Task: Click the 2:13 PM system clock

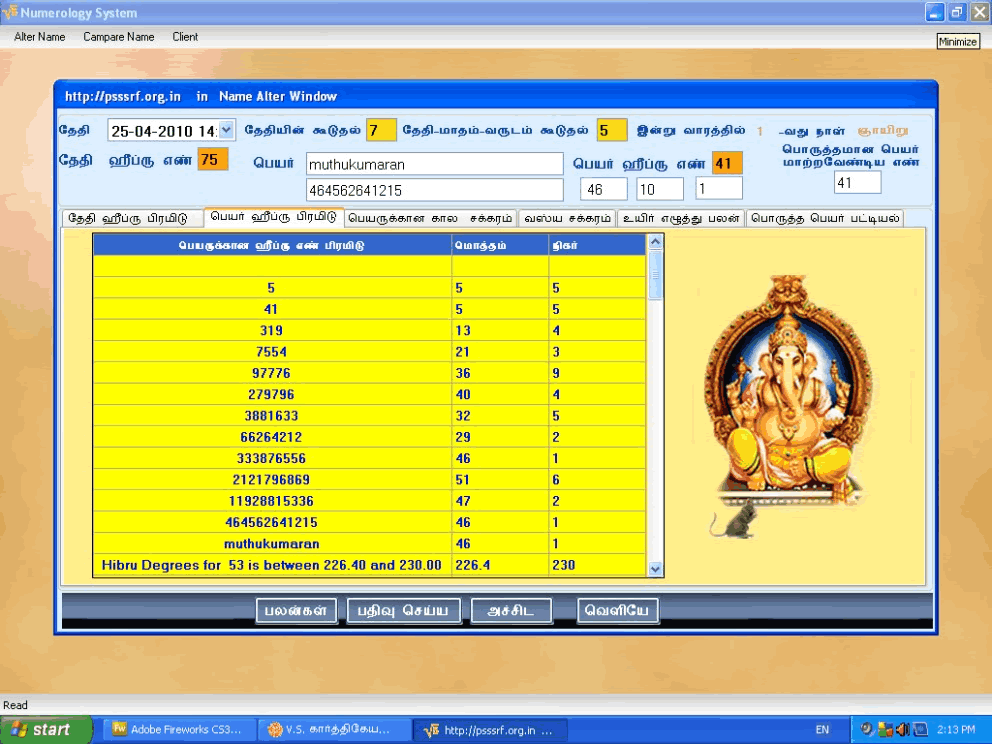Action: [x=955, y=729]
